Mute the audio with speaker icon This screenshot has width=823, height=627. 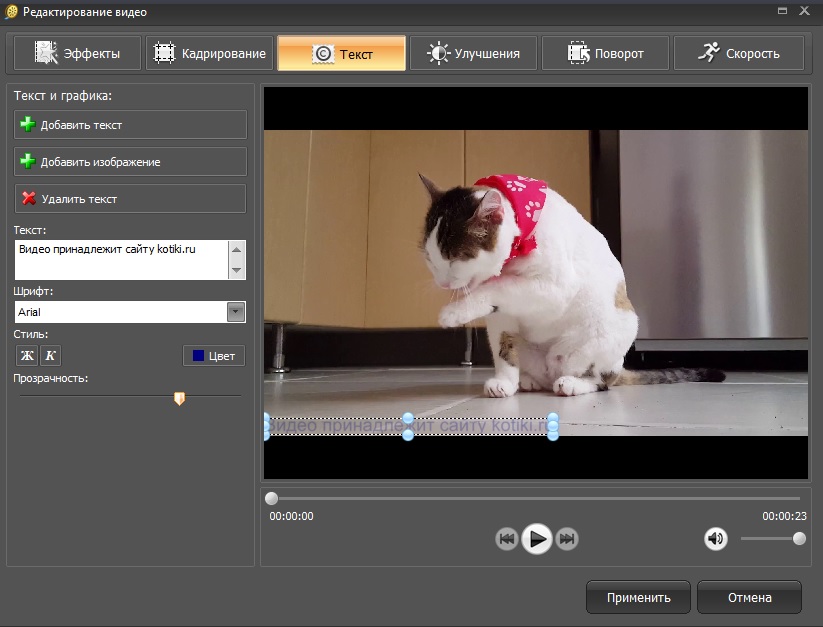tap(715, 539)
